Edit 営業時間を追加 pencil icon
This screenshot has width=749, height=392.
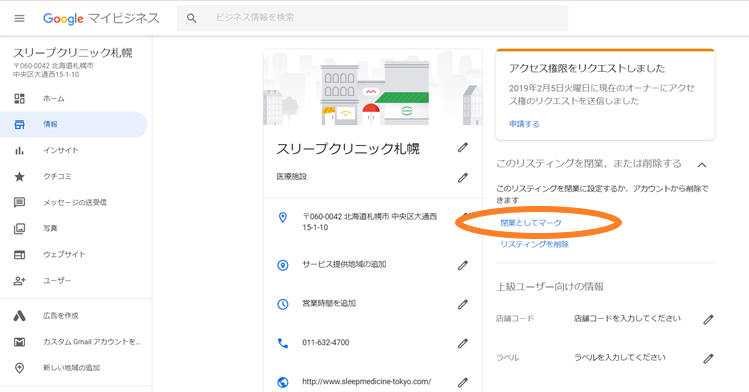462,304
